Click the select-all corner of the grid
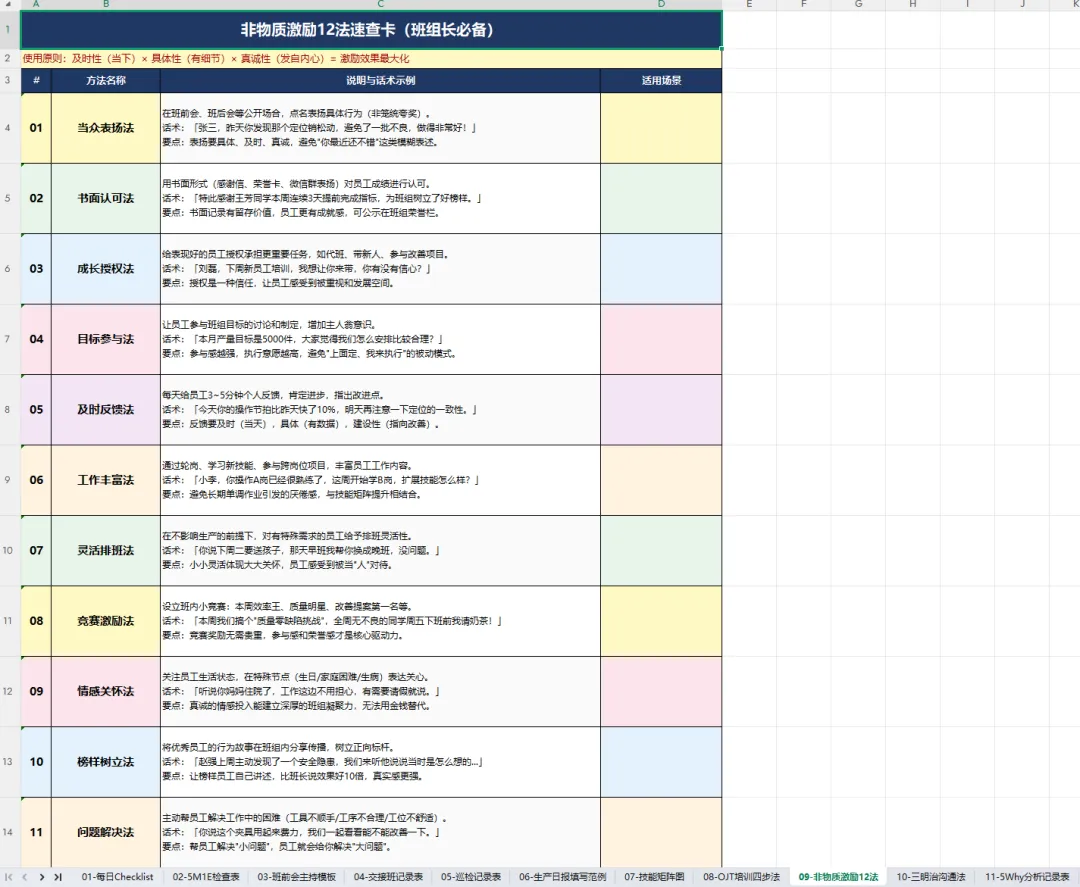Image resolution: width=1080 pixels, height=887 pixels. point(10,4)
